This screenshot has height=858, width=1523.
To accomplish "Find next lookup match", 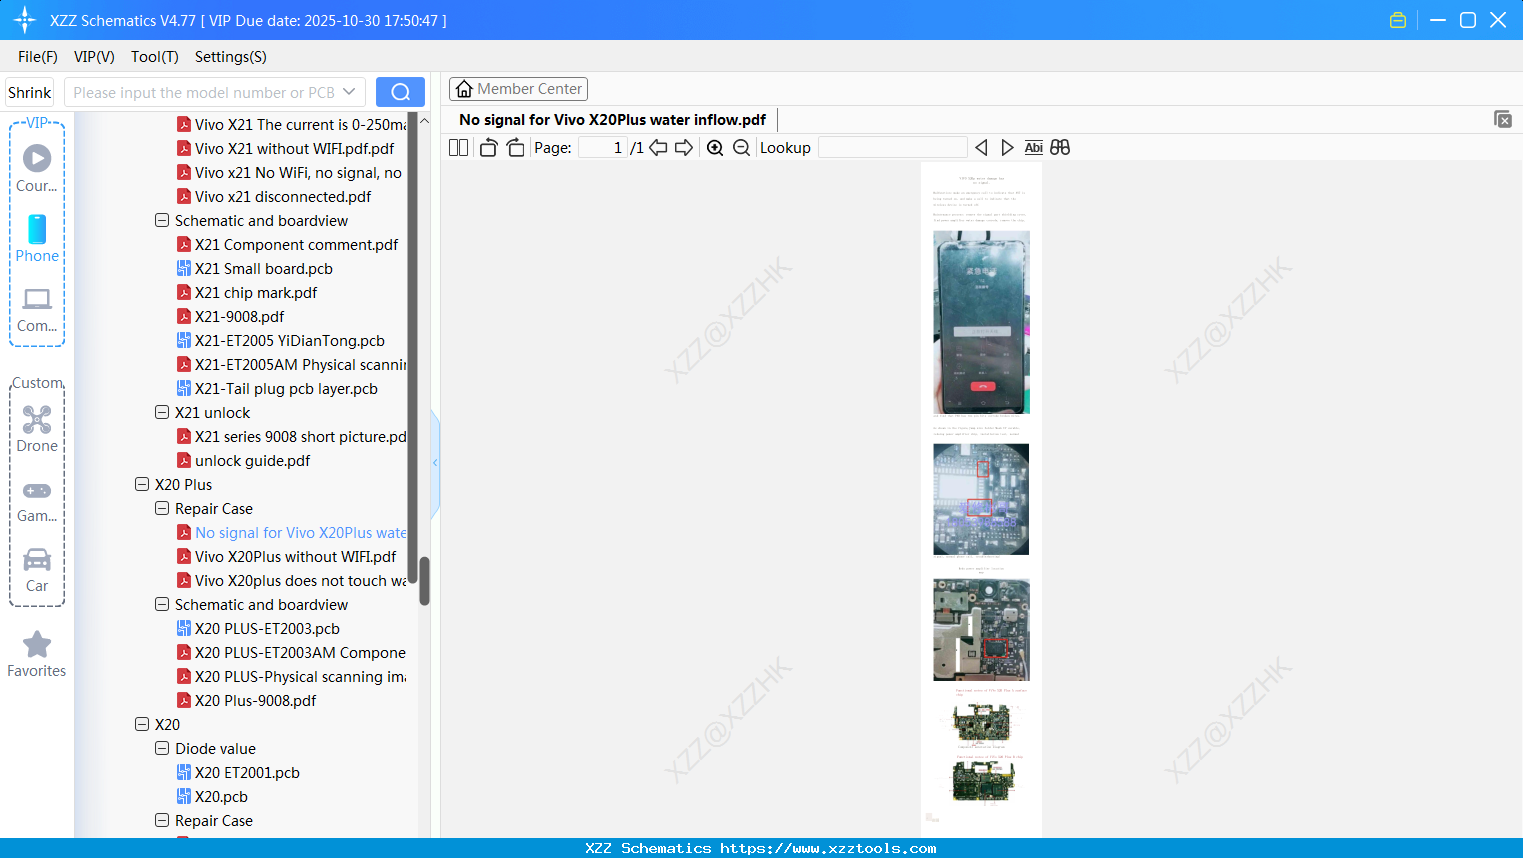I will click(x=1007, y=148).
